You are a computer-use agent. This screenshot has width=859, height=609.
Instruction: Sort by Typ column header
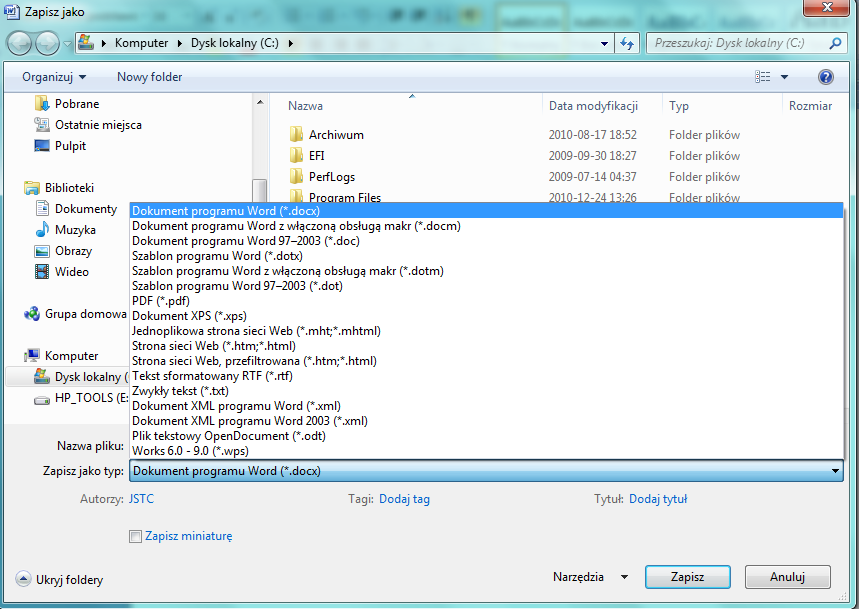coord(722,106)
